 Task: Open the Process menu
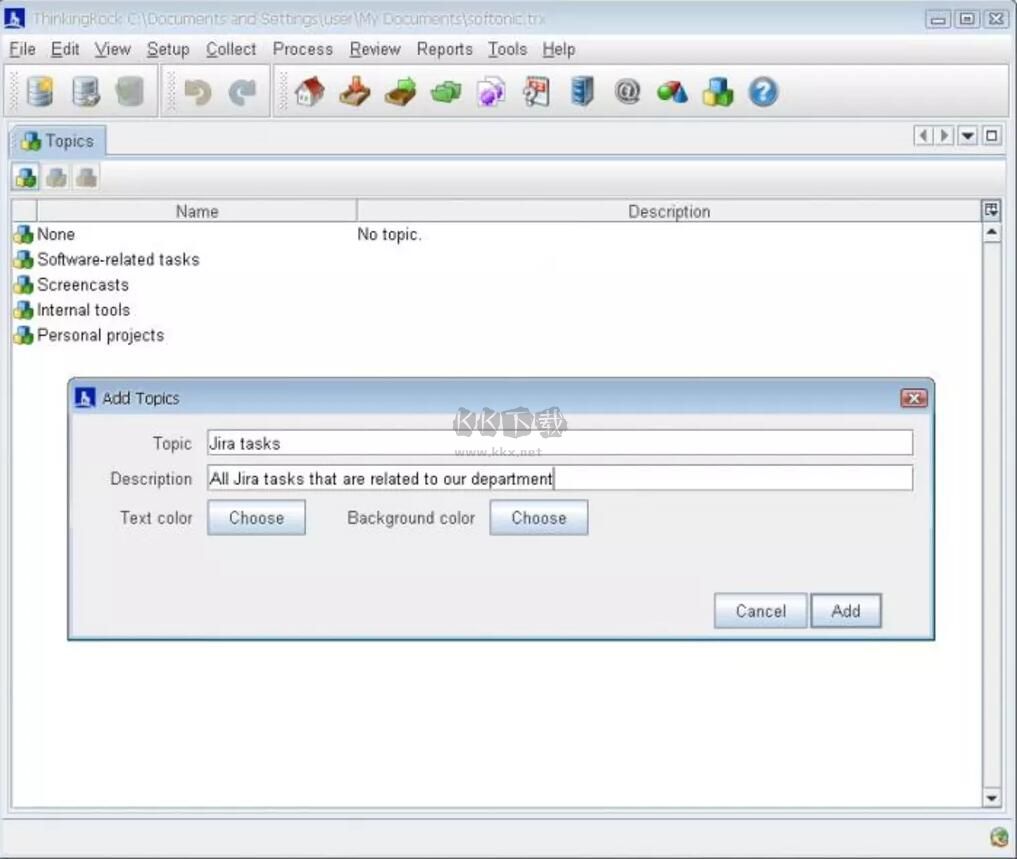point(302,49)
